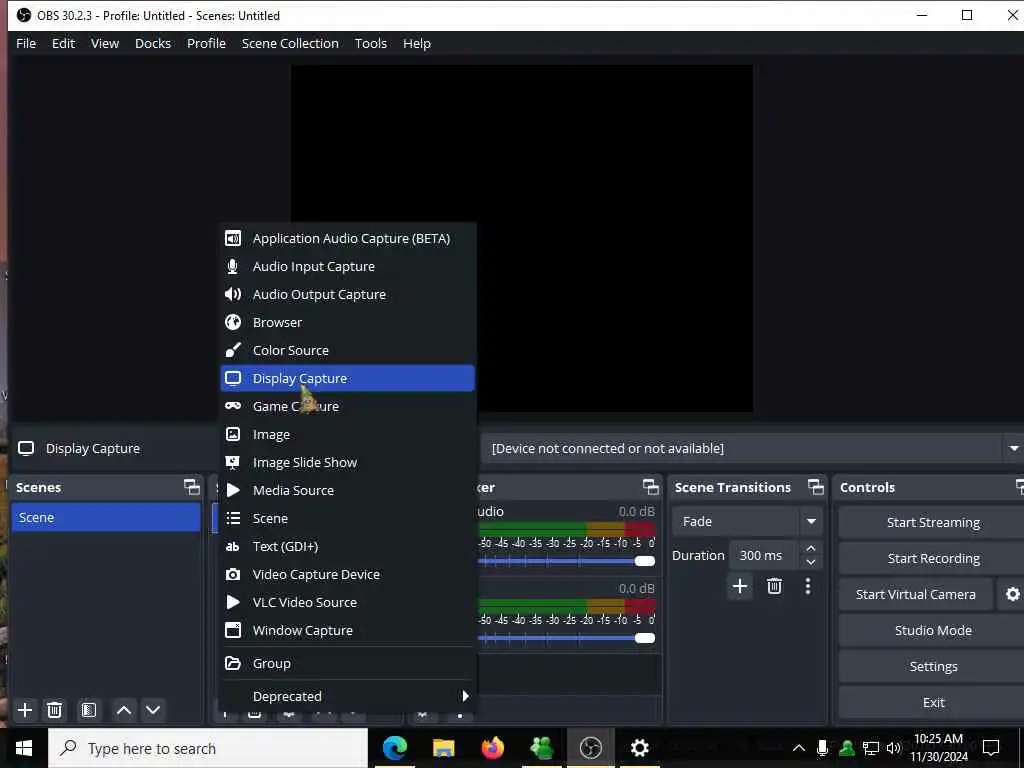
Task: Open scene filters icon in Scenes panel
Action: tap(89, 710)
